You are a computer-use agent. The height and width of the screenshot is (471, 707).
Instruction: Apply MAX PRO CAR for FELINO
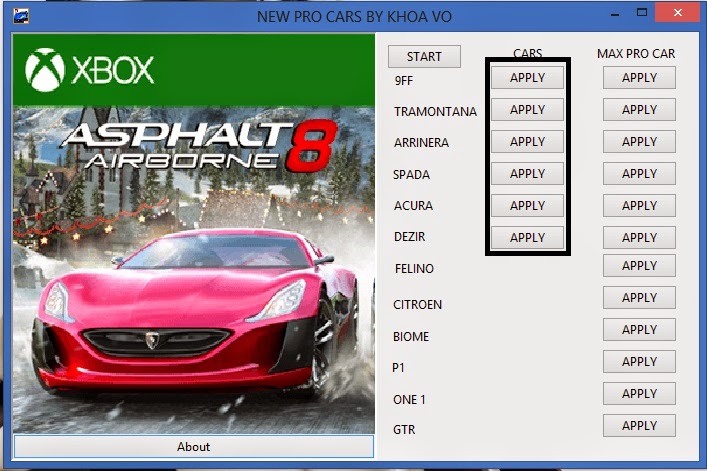click(639, 265)
